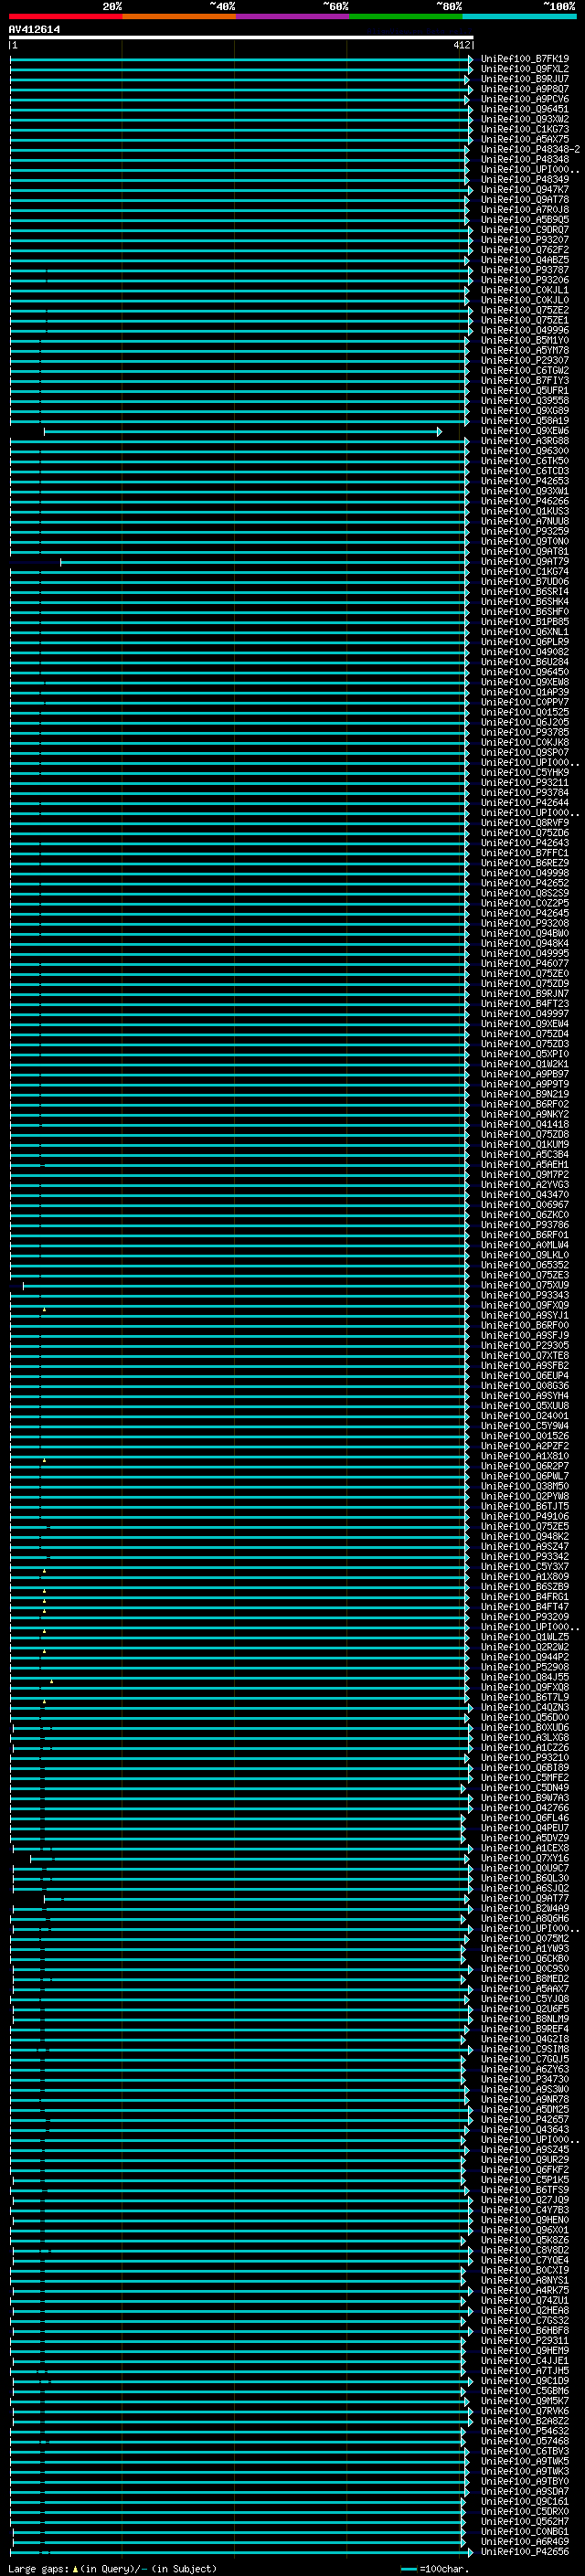
Task: Click the UniRef100_P93210 label
Action: tap(524, 1758)
